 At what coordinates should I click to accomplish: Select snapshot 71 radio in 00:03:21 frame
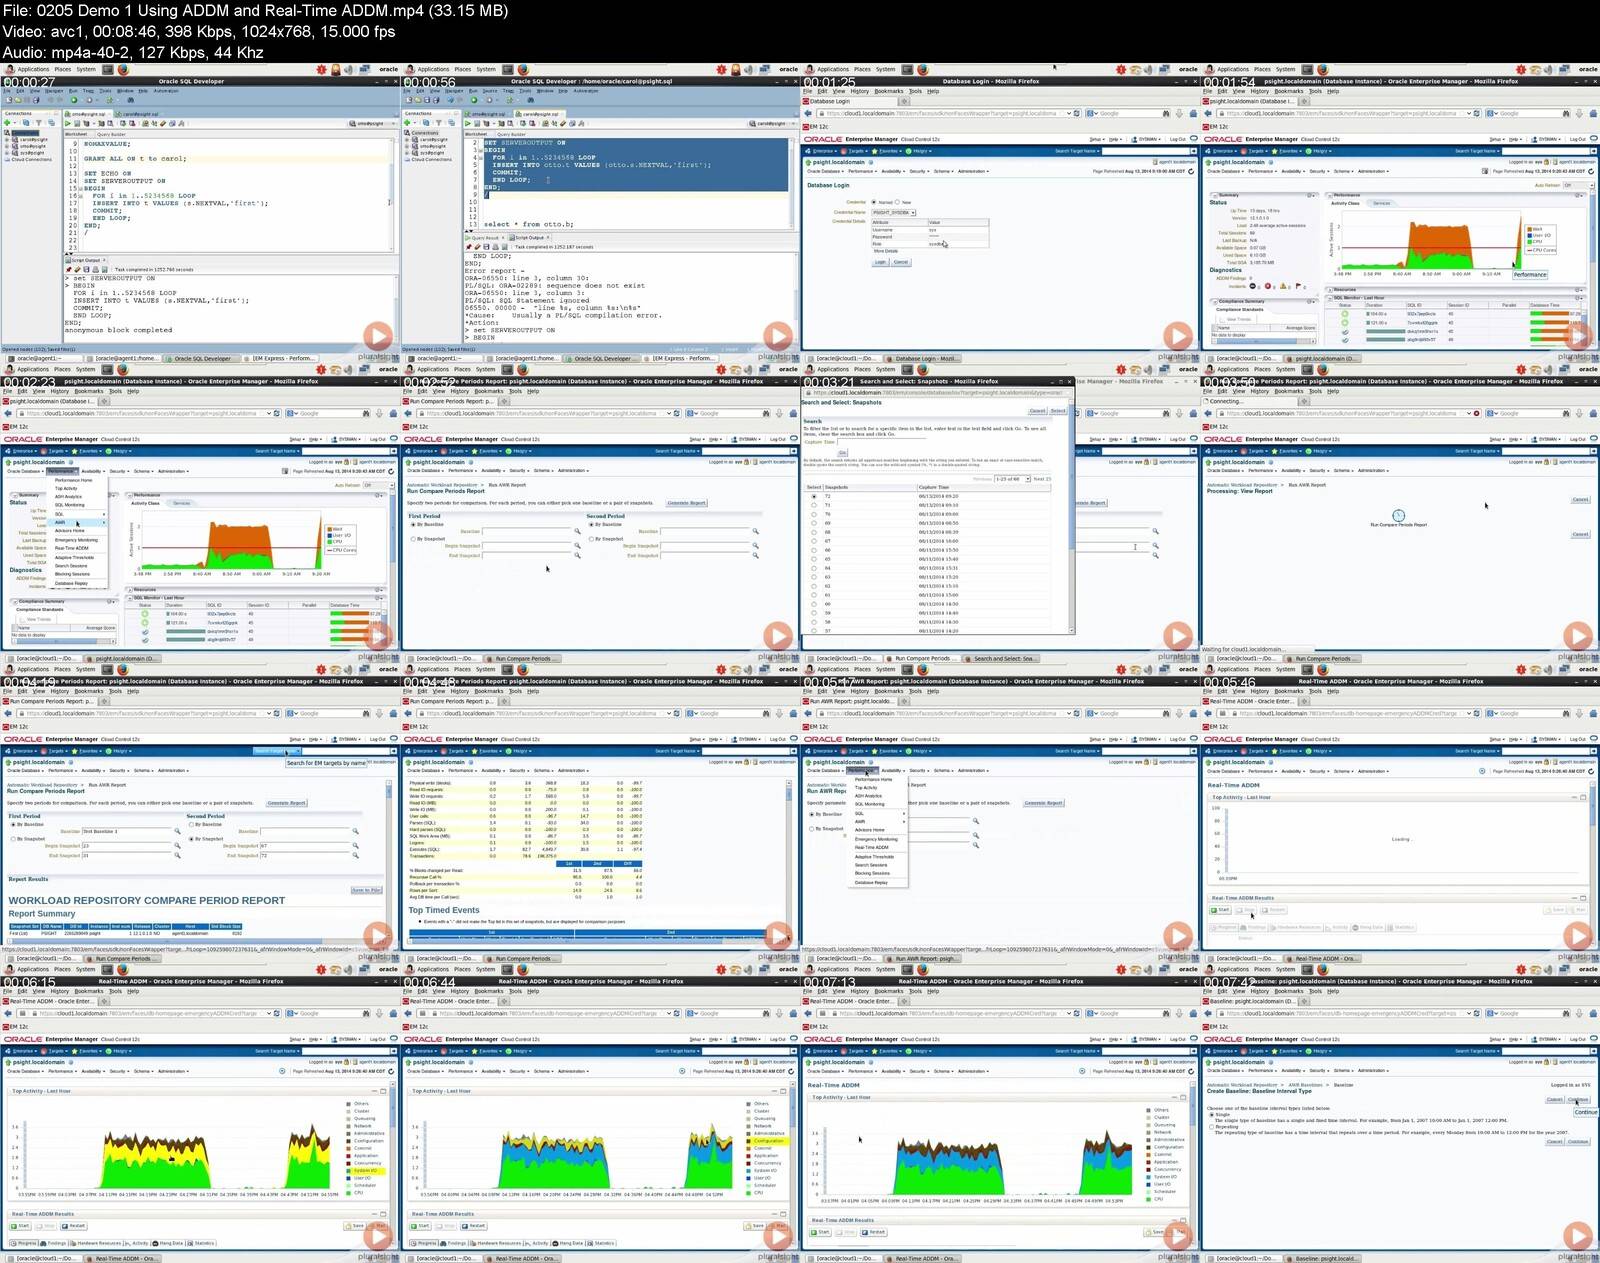814,505
